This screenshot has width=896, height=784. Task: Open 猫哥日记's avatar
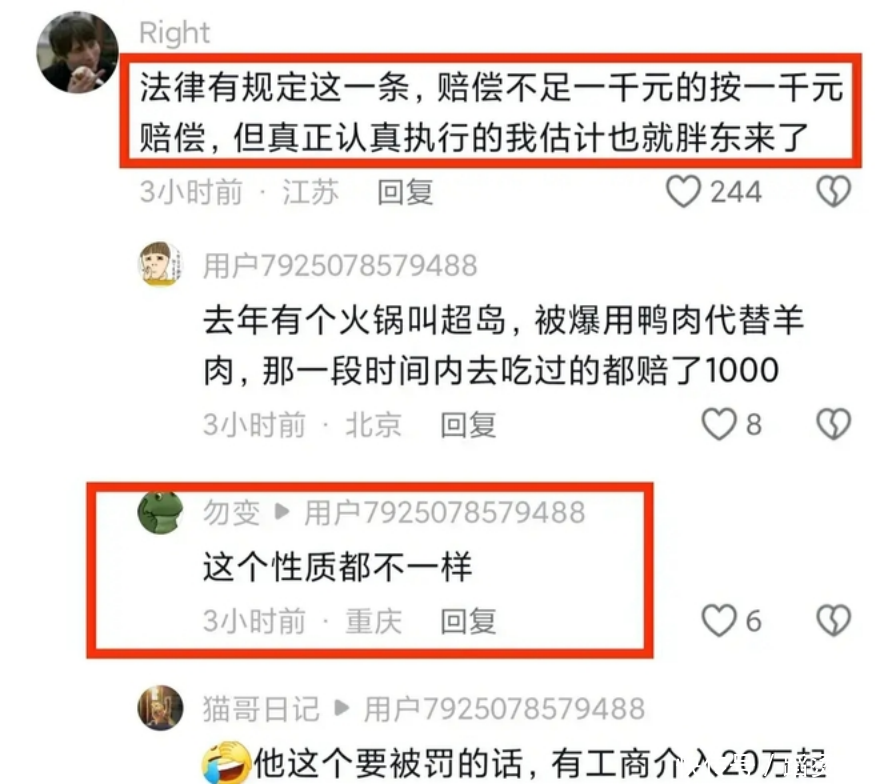point(161,708)
